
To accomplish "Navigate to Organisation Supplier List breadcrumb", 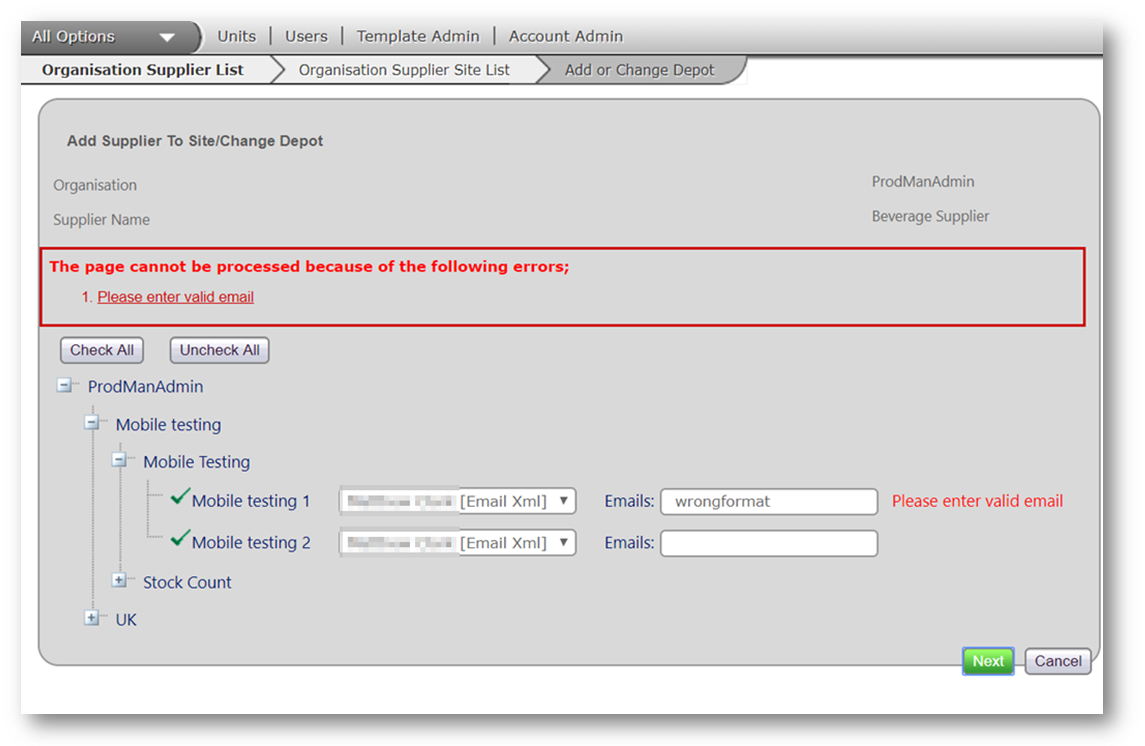I will tap(143, 70).
